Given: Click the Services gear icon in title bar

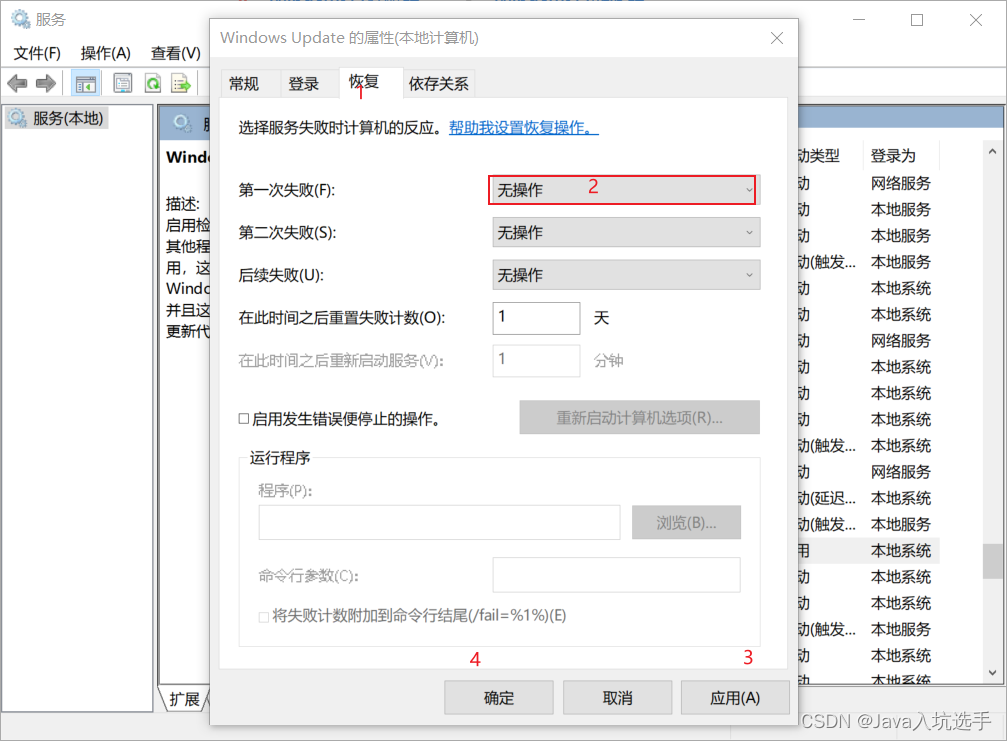Looking at the screenshot, I should pyautogui.click(x=20, y=19).
